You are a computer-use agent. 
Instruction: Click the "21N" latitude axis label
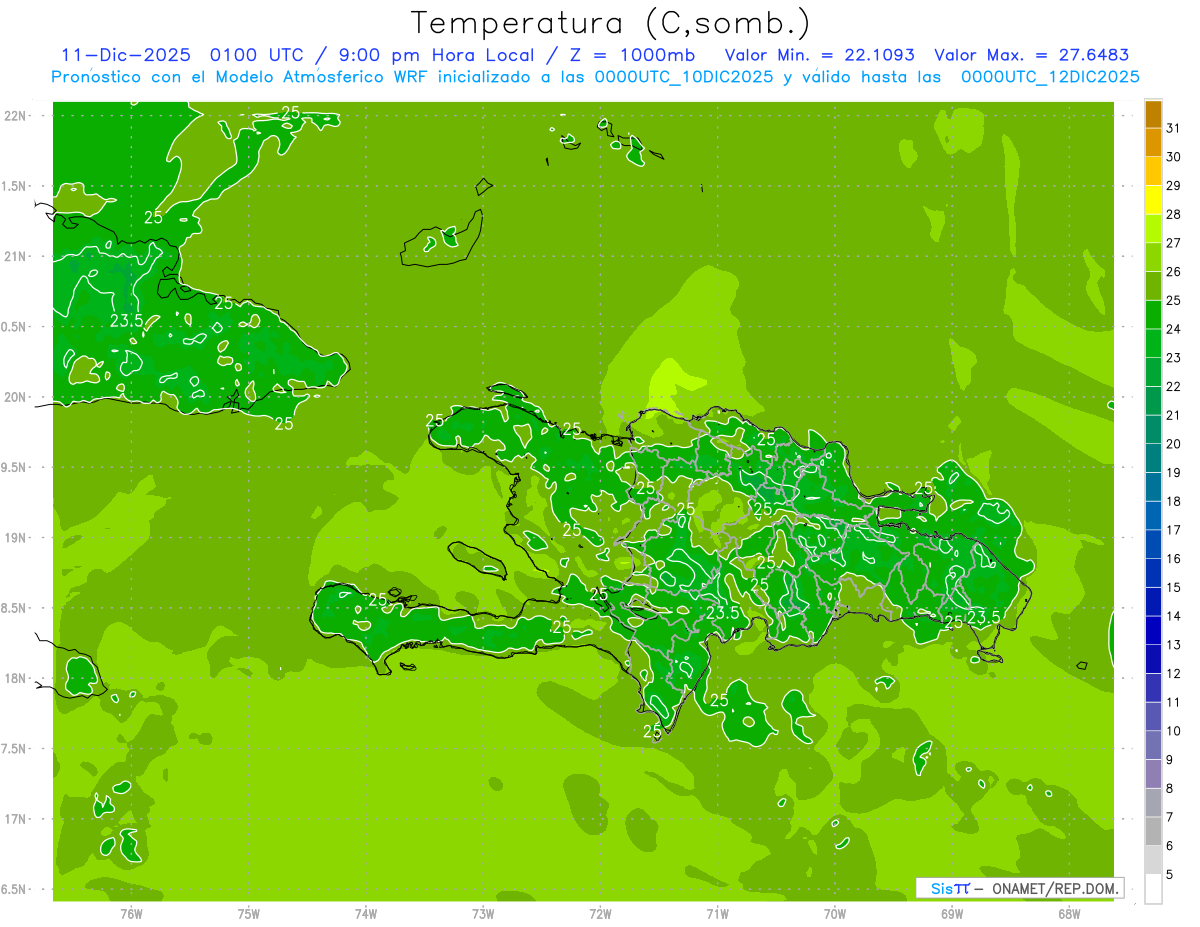(16, 256)
